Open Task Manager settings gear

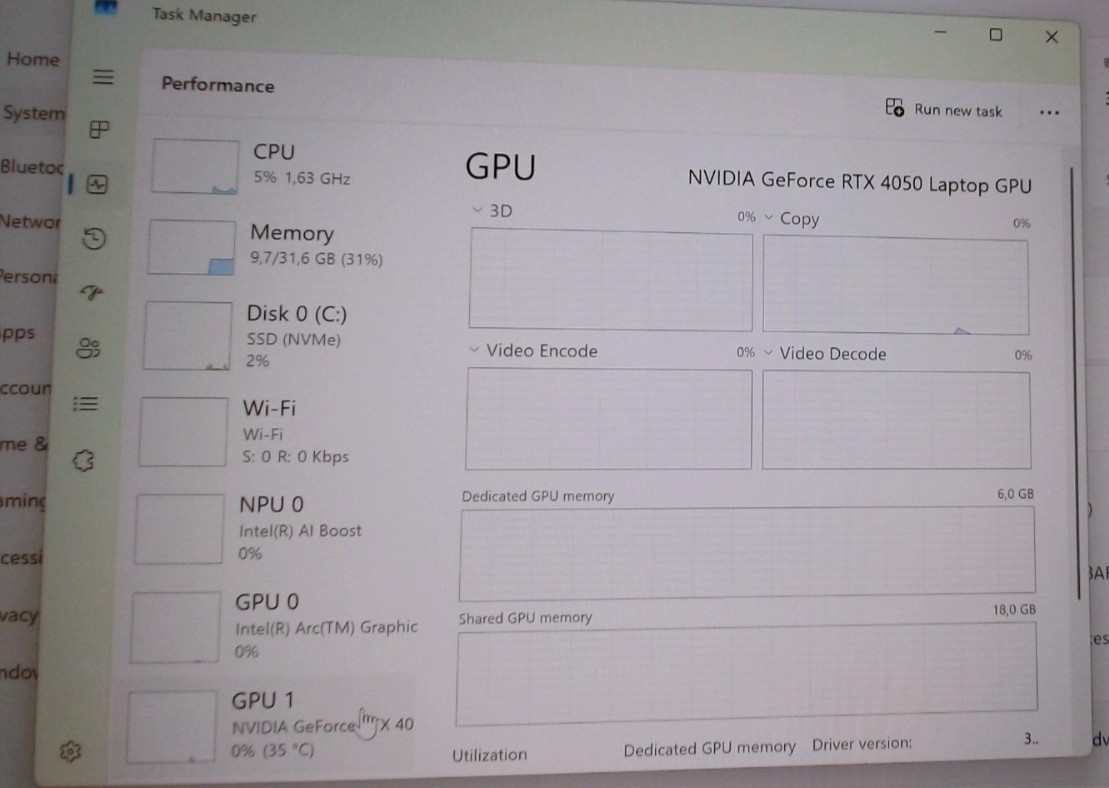(70, 751)
